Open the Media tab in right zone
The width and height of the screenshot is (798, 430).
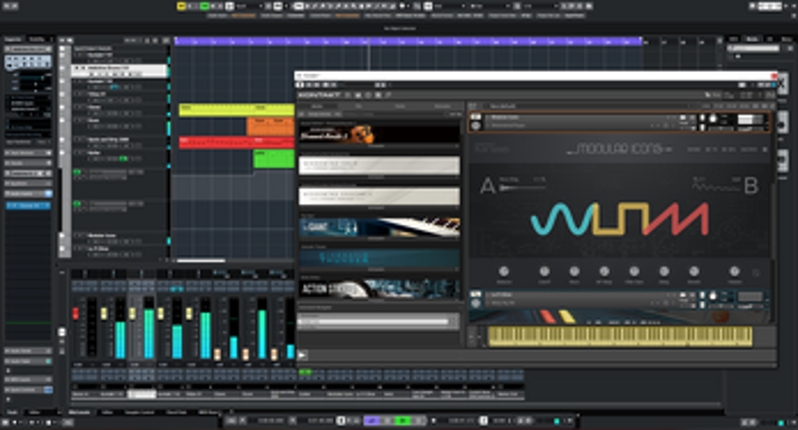click(752, 39)
